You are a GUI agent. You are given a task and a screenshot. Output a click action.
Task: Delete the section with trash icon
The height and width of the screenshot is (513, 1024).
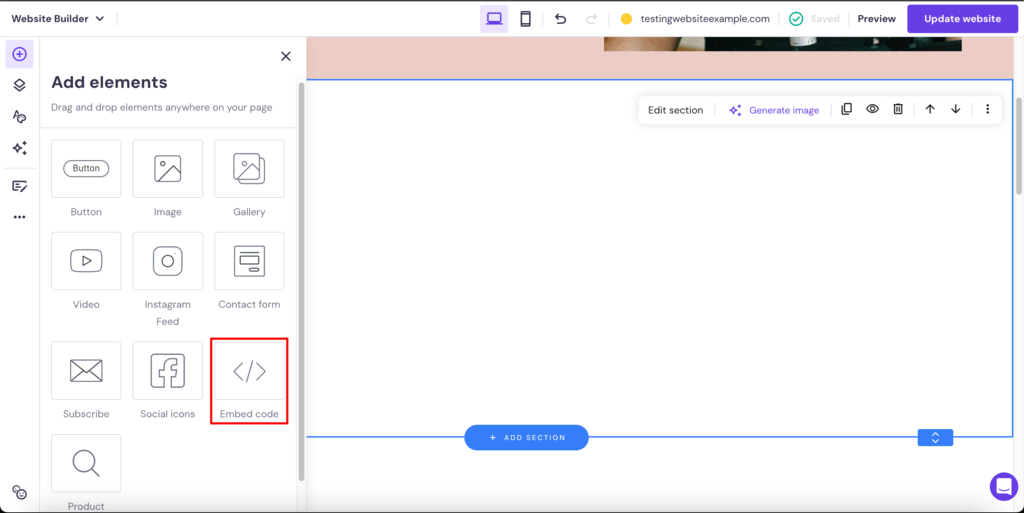pos(898,109)
